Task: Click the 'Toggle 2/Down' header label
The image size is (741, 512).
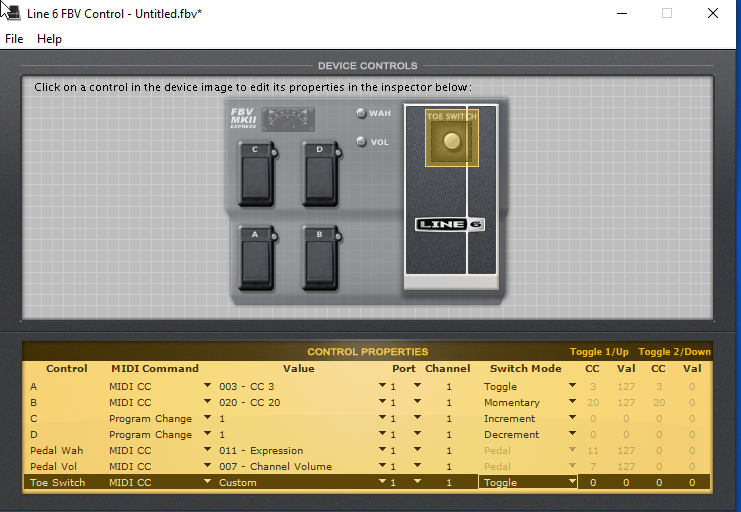Action: click(674, 352)
